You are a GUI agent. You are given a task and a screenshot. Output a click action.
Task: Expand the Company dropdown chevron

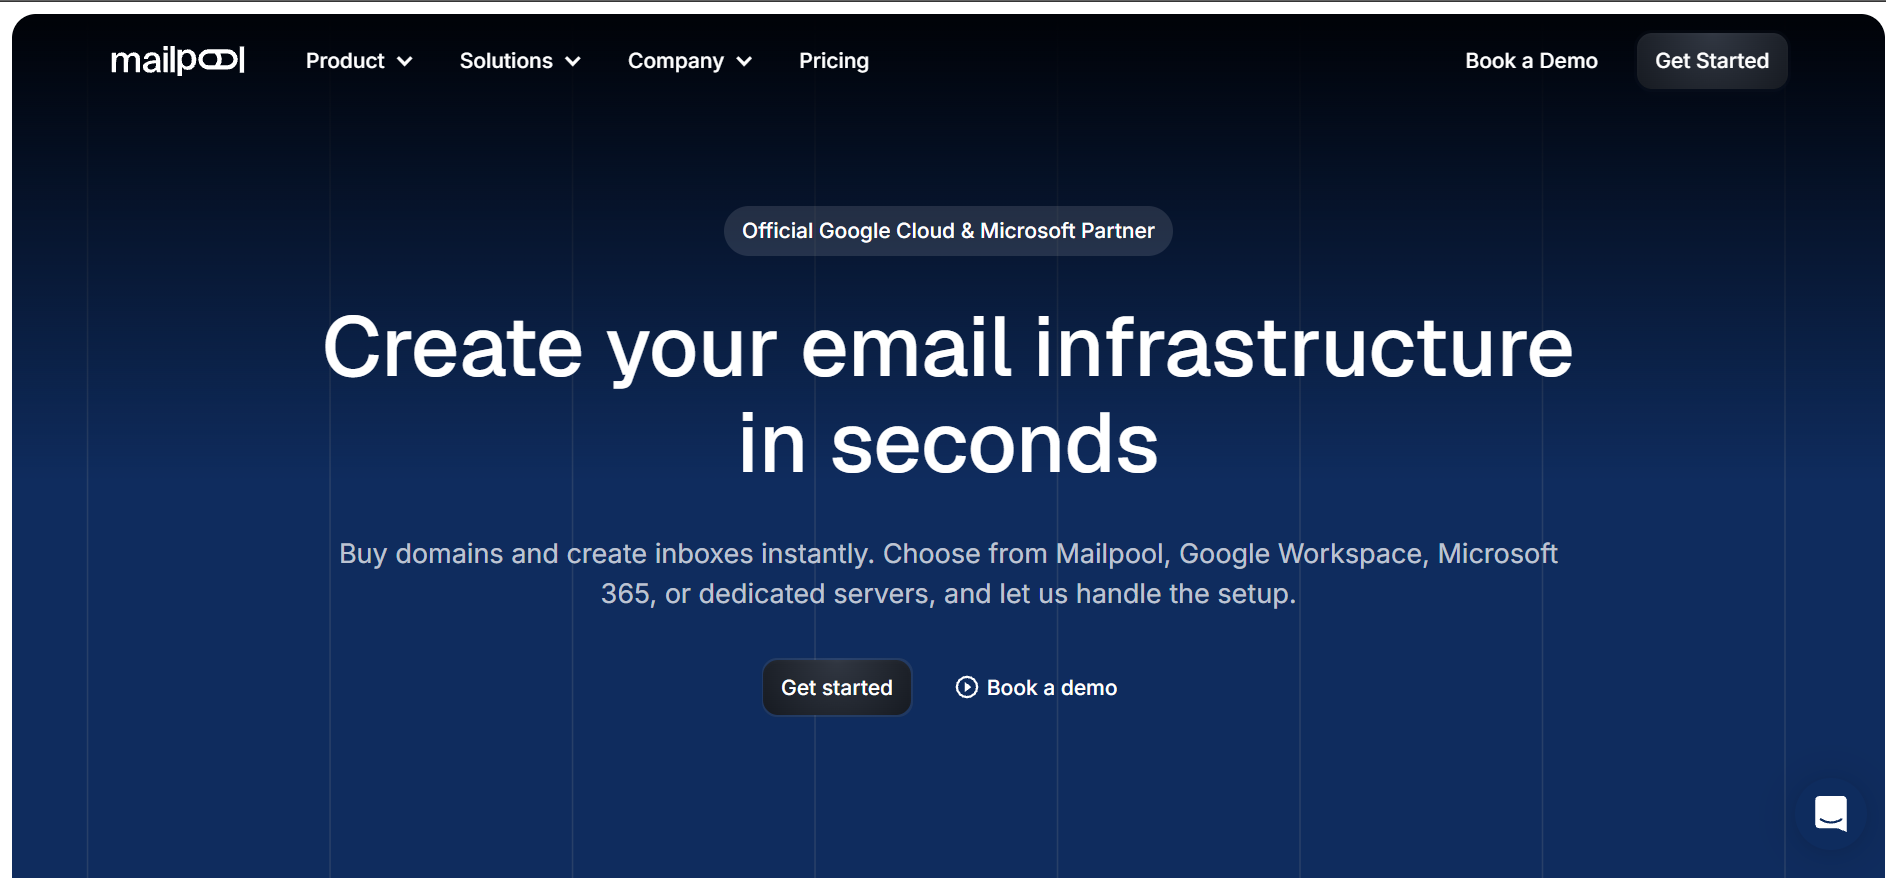tap(744, 61)
